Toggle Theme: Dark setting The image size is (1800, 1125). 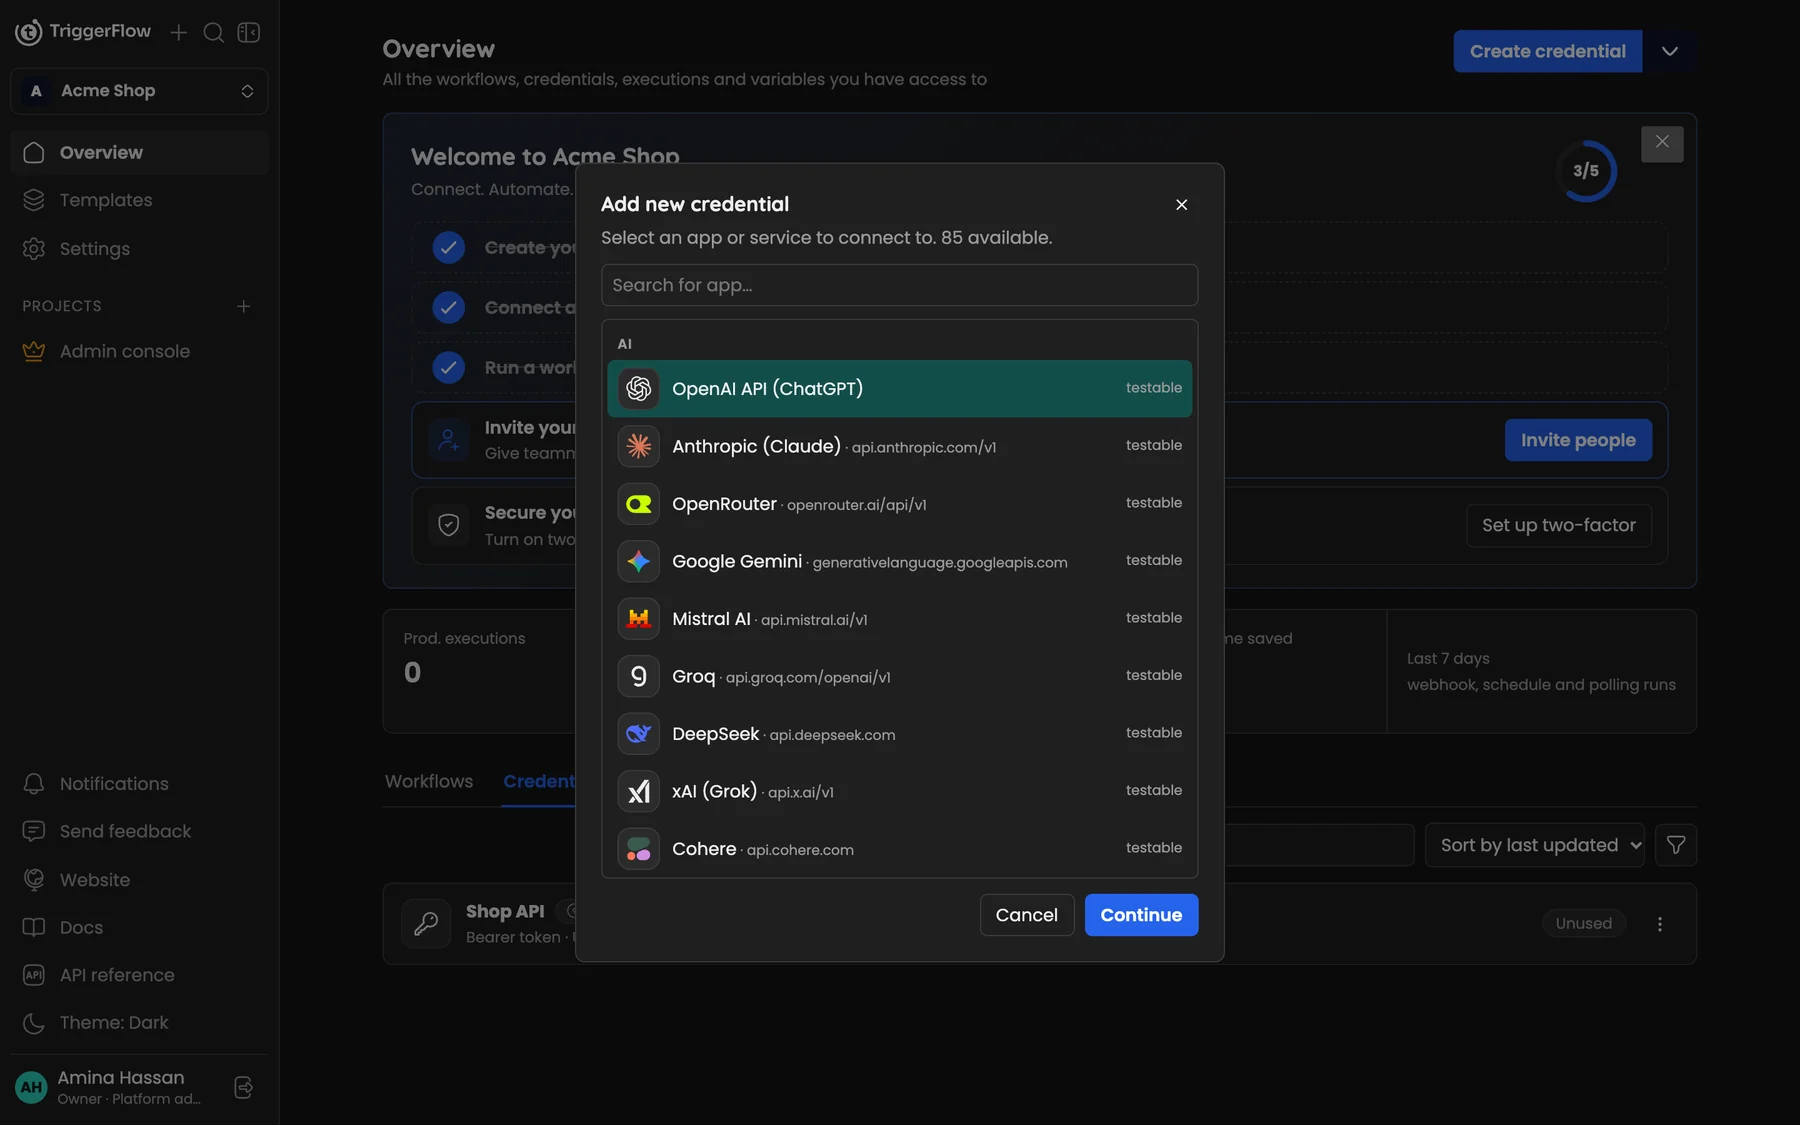139,1023
